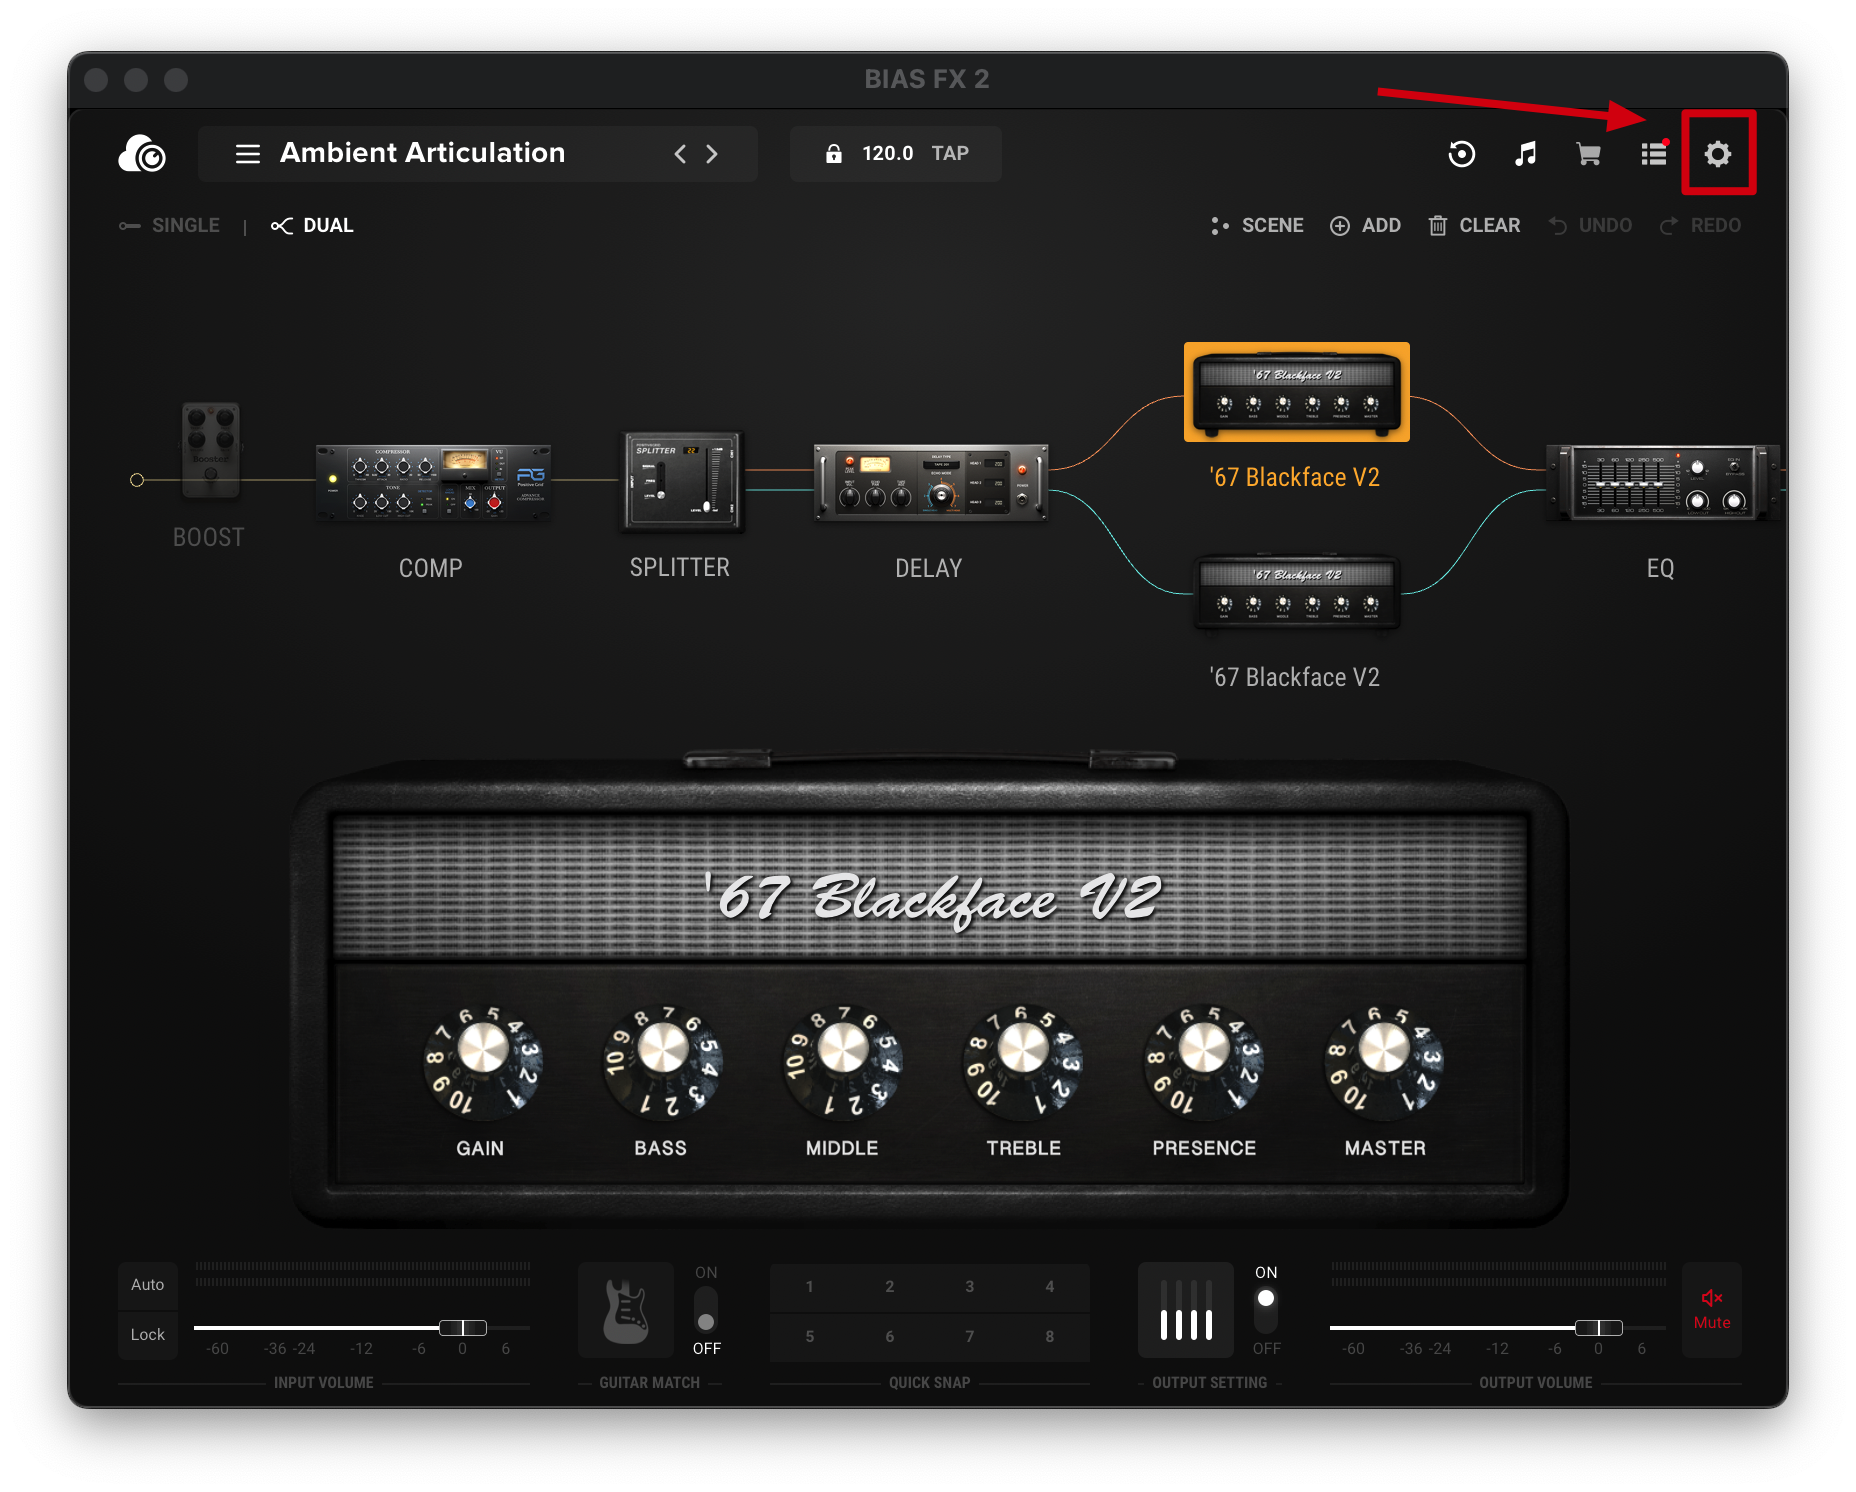The image size is (1856, 1492).
Task: Click the MASTER knob on amp
Action: coord(1385,1060)
